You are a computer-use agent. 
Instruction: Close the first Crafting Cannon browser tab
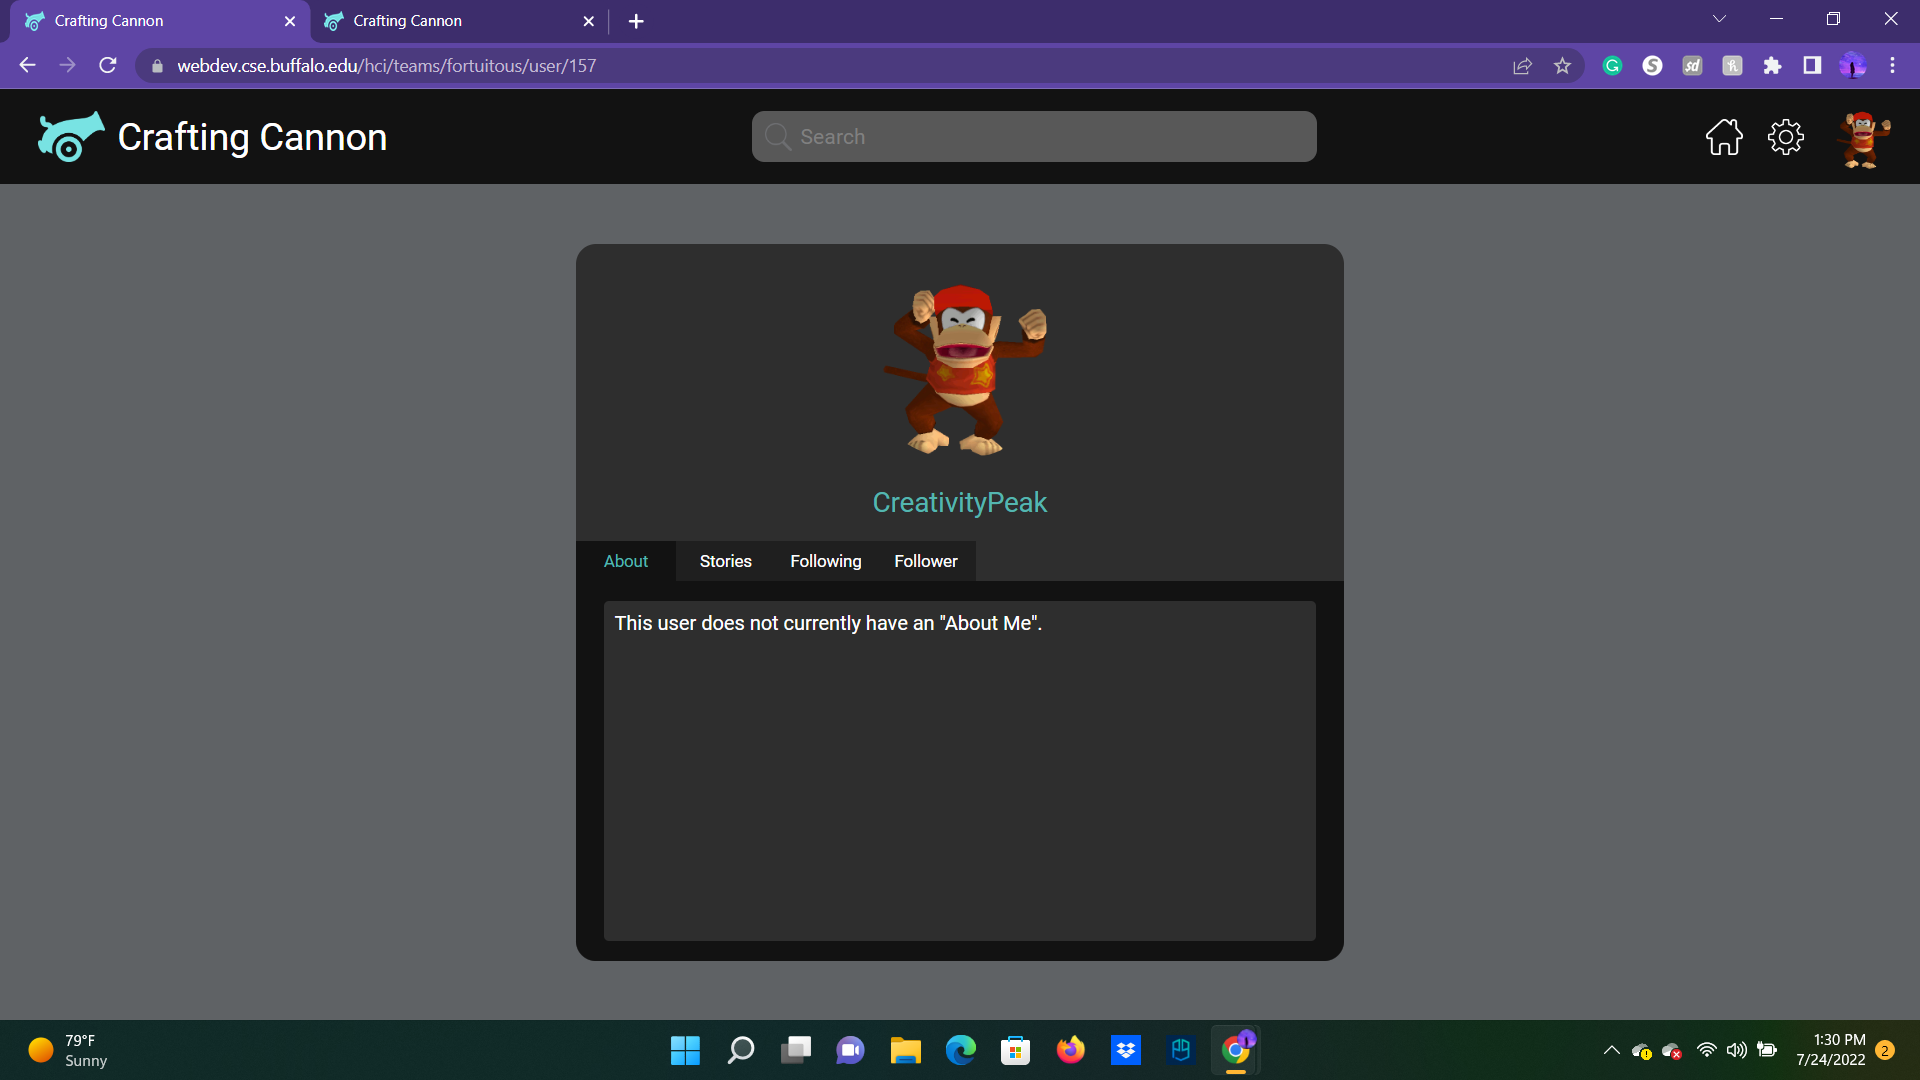tap(290, 21)
